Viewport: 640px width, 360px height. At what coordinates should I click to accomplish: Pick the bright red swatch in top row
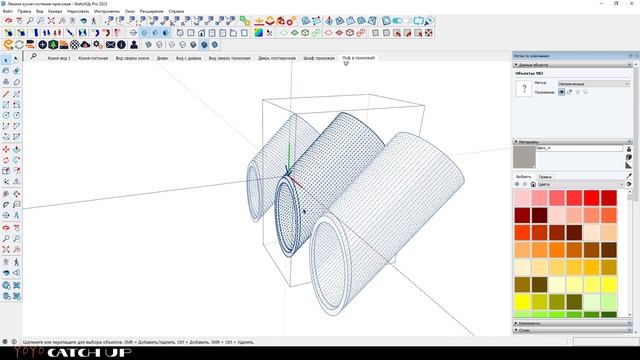tap(591, 198)
